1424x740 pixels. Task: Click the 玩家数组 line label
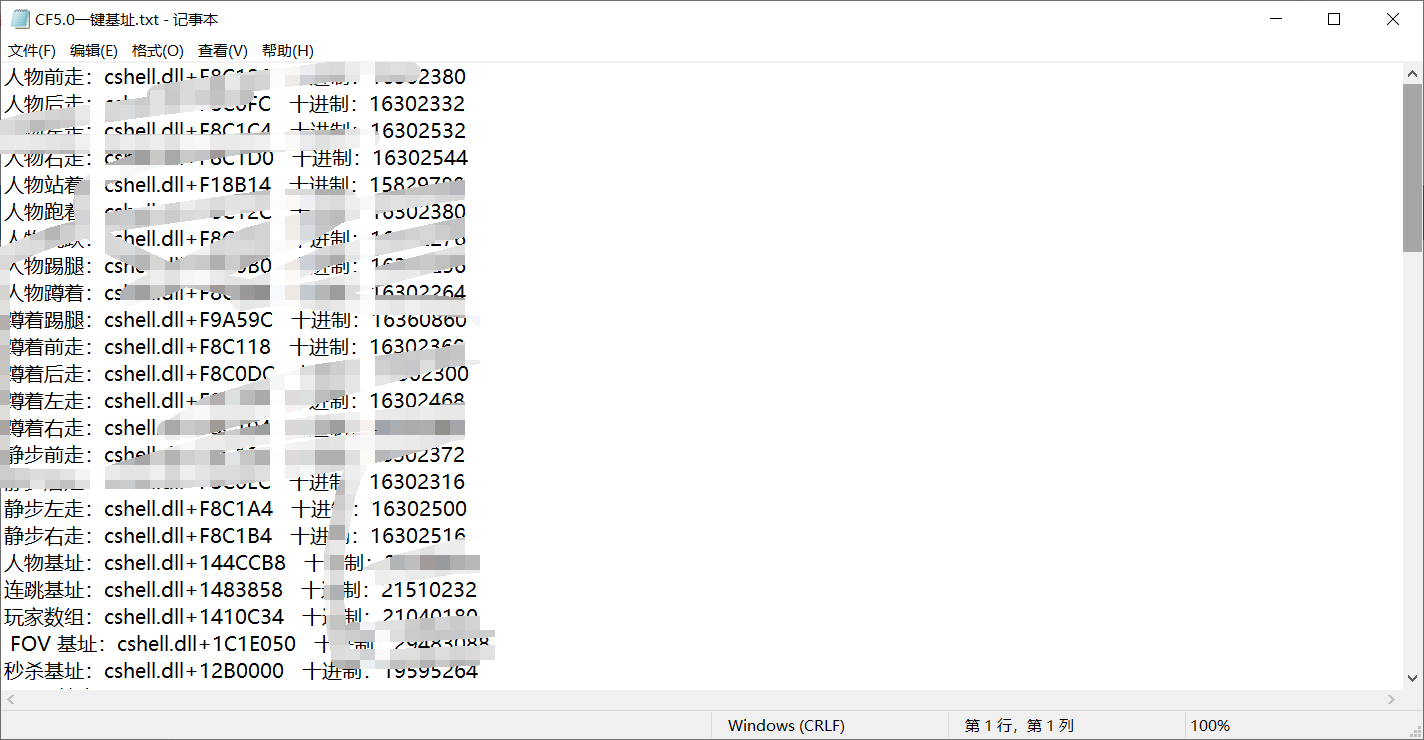48,617
